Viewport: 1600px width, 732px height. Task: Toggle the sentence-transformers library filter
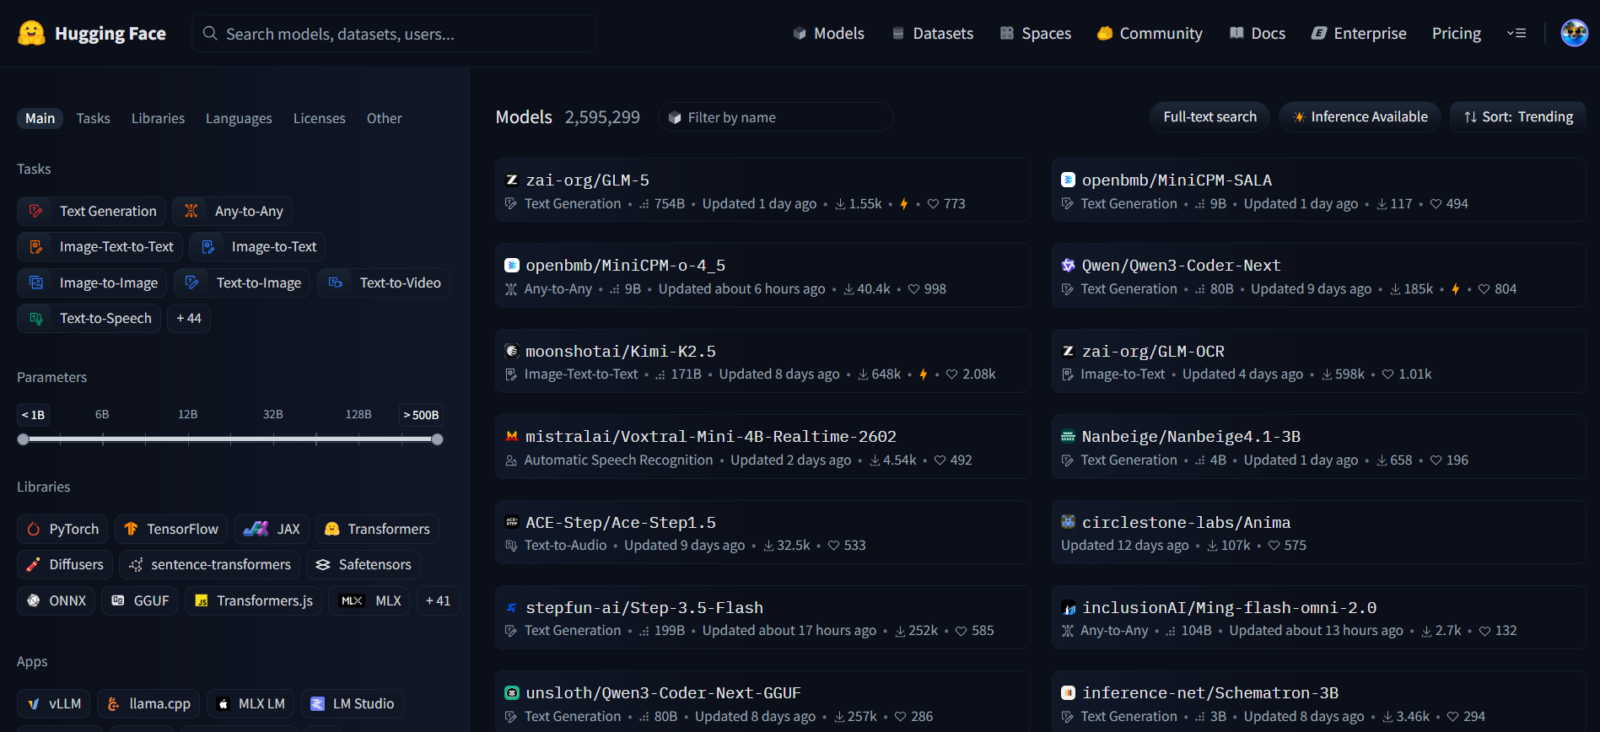pyautogui.click(x=209, y=565)
